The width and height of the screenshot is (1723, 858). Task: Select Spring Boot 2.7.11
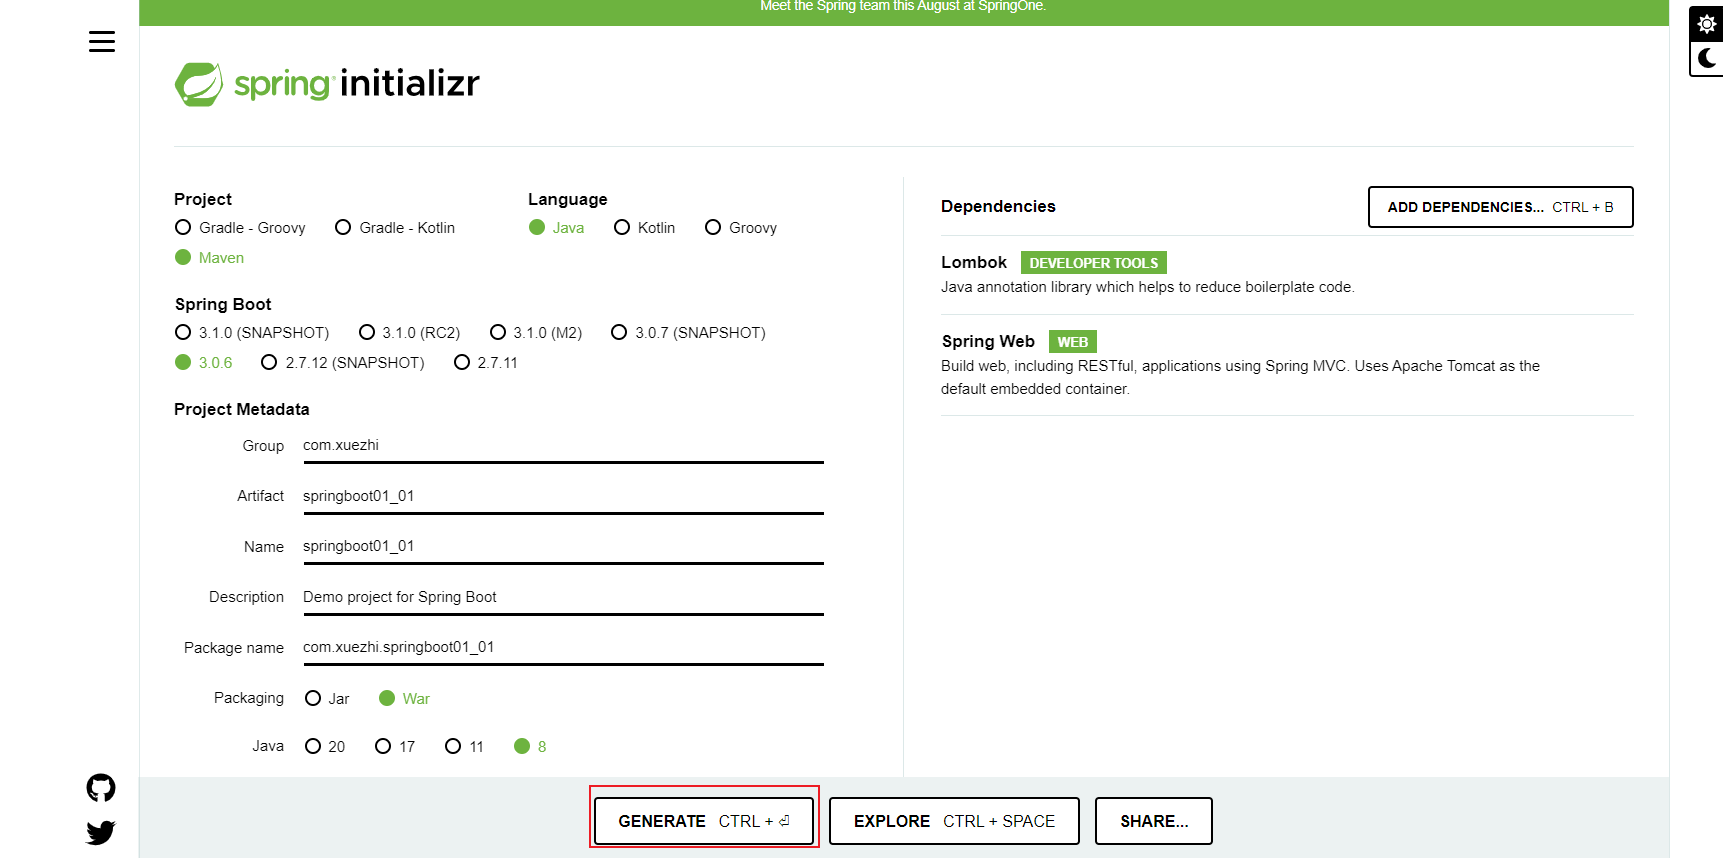pos(486,363)
